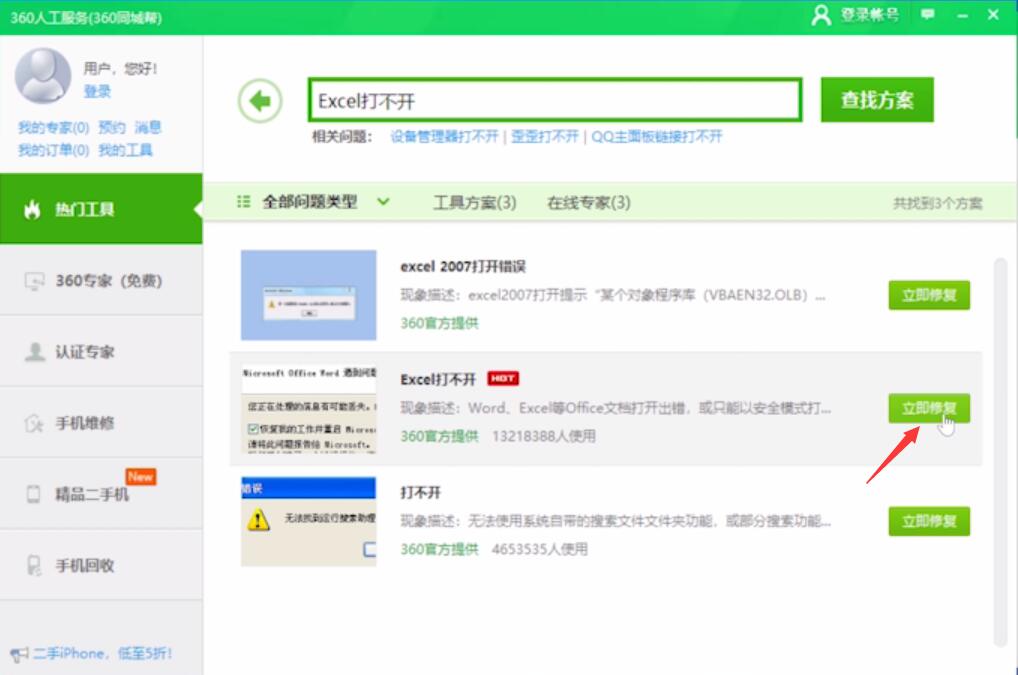The width and height of the screenshot is (1018, 675).
Task: Click the 共找到3个方案 count text
Action: [x=937, y=203]
